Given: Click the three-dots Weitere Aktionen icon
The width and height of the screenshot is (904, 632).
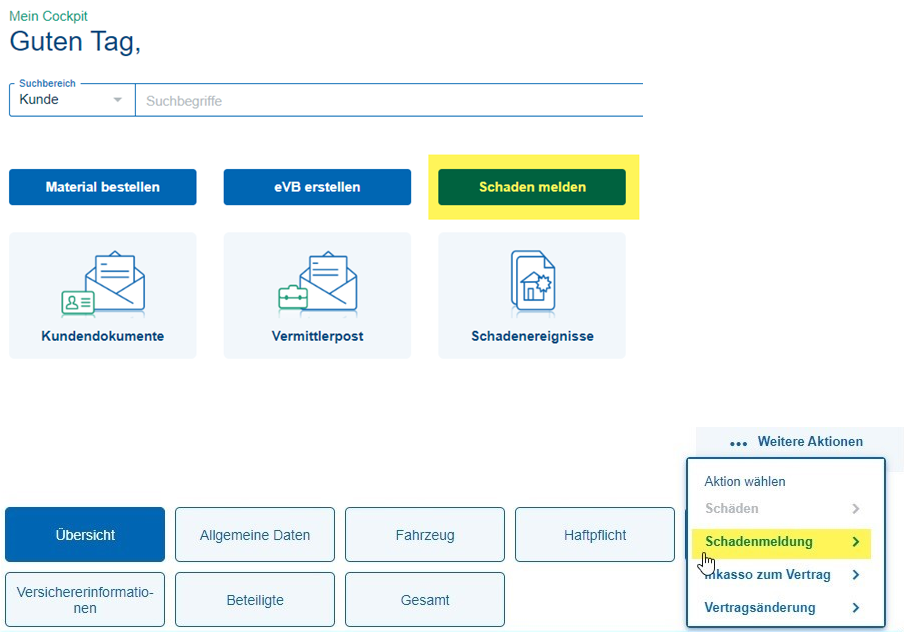Looking at the screenshot, I should [739, 442].
